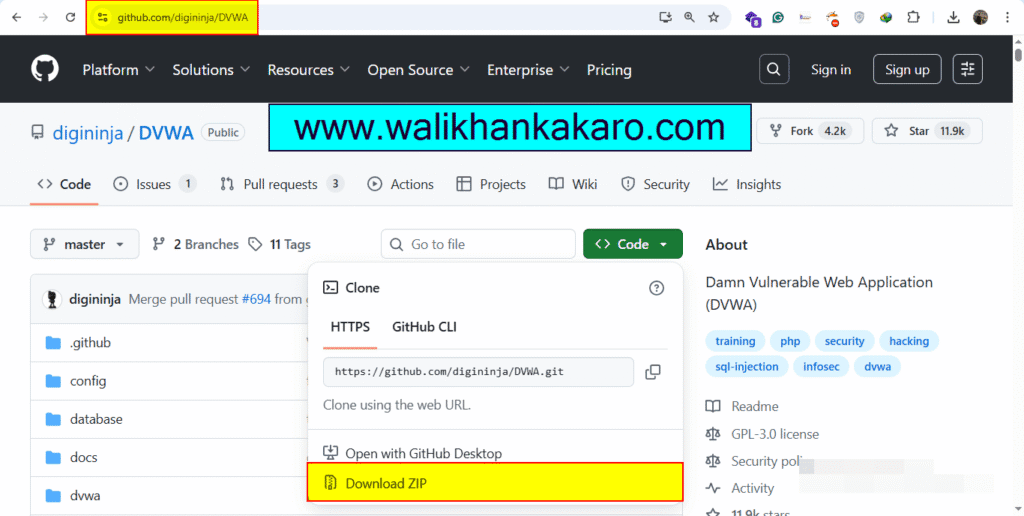Star the repository with Star button
This screenshot has height=516, width=1024.
927,131
